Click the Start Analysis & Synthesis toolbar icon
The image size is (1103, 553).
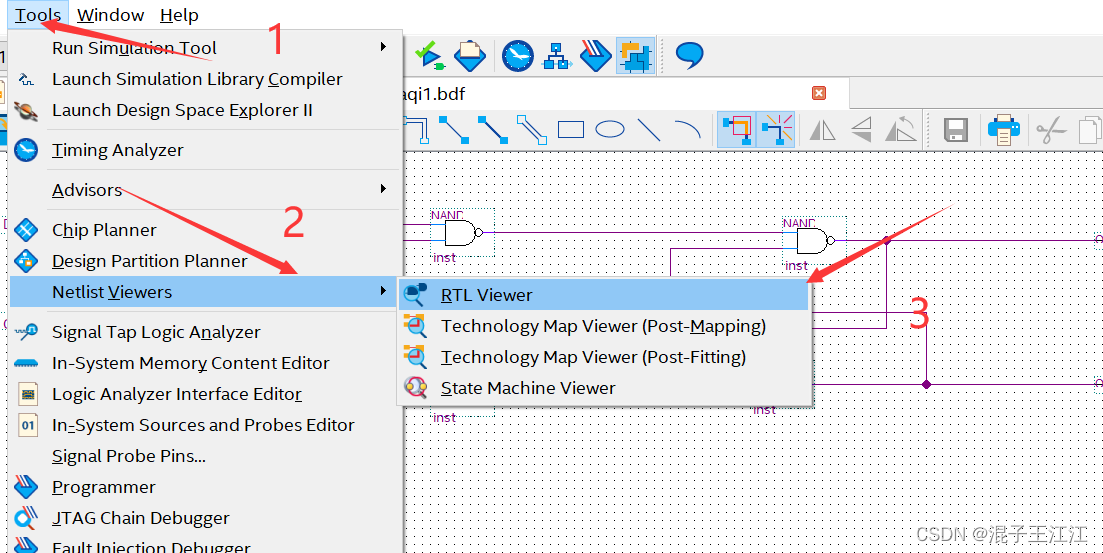coord(430,56)
